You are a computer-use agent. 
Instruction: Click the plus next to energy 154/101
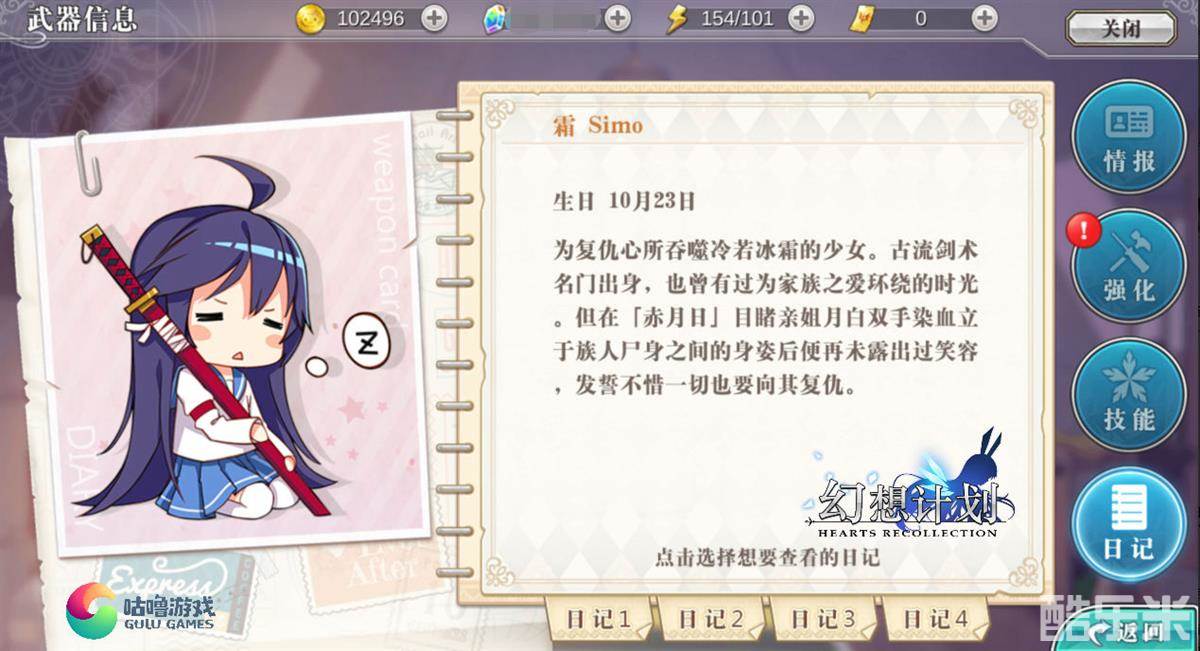801,18
